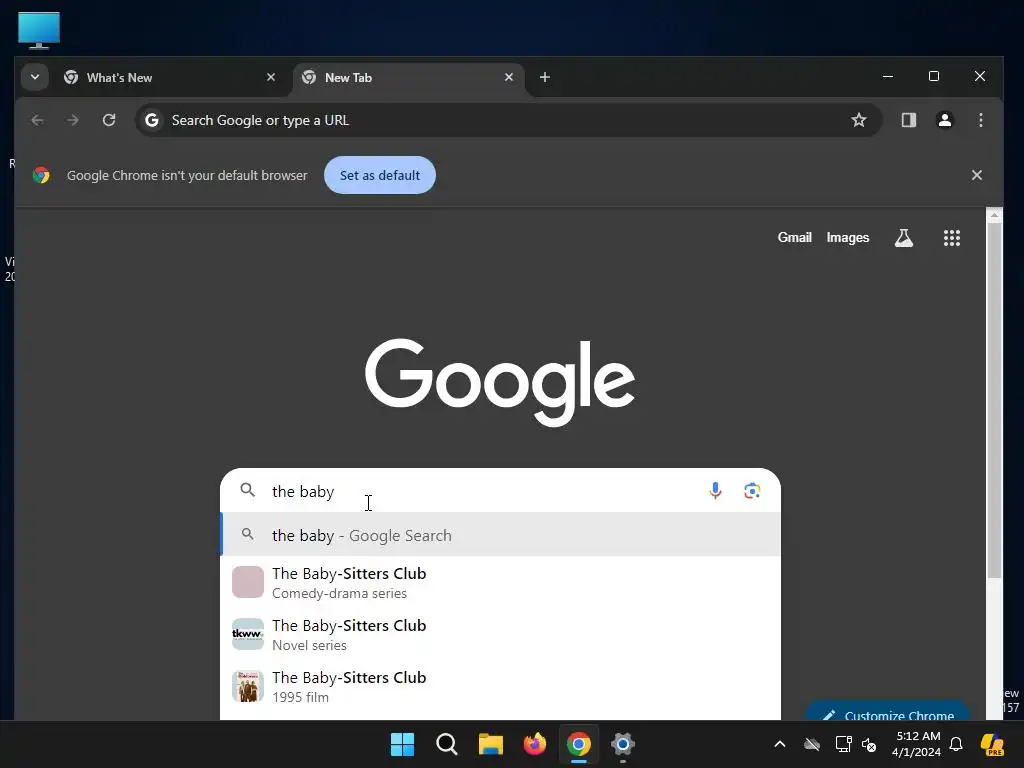Click the Google G icon in address bar

pyautogui.click(x=152, y=120)
